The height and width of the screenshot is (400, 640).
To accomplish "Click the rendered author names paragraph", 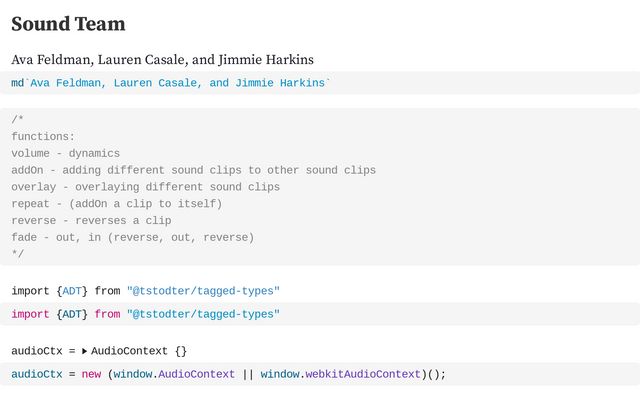I will pos(162,60).
